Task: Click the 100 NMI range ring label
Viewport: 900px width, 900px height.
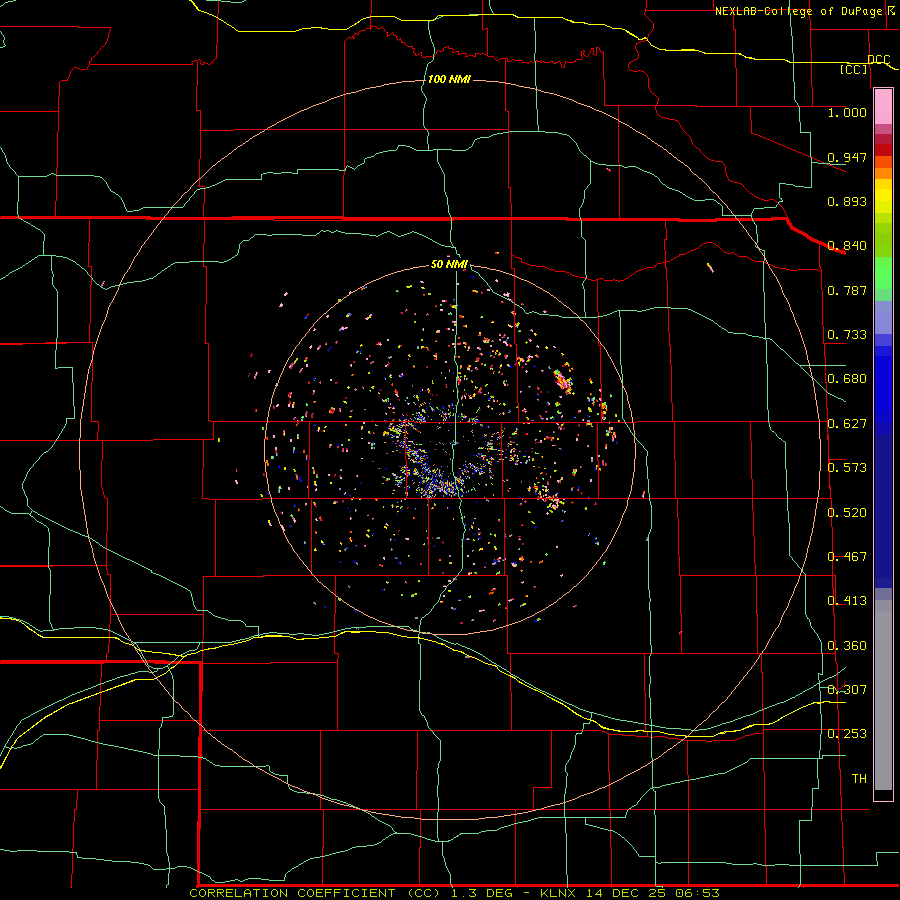Action: pos(449,79)
